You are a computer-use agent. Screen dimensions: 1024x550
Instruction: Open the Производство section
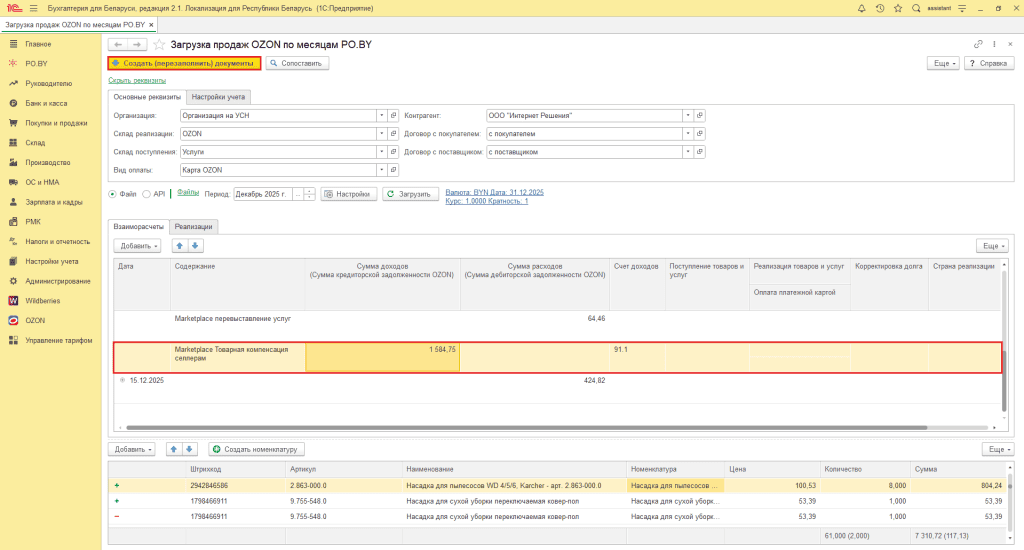coord(48,162)
